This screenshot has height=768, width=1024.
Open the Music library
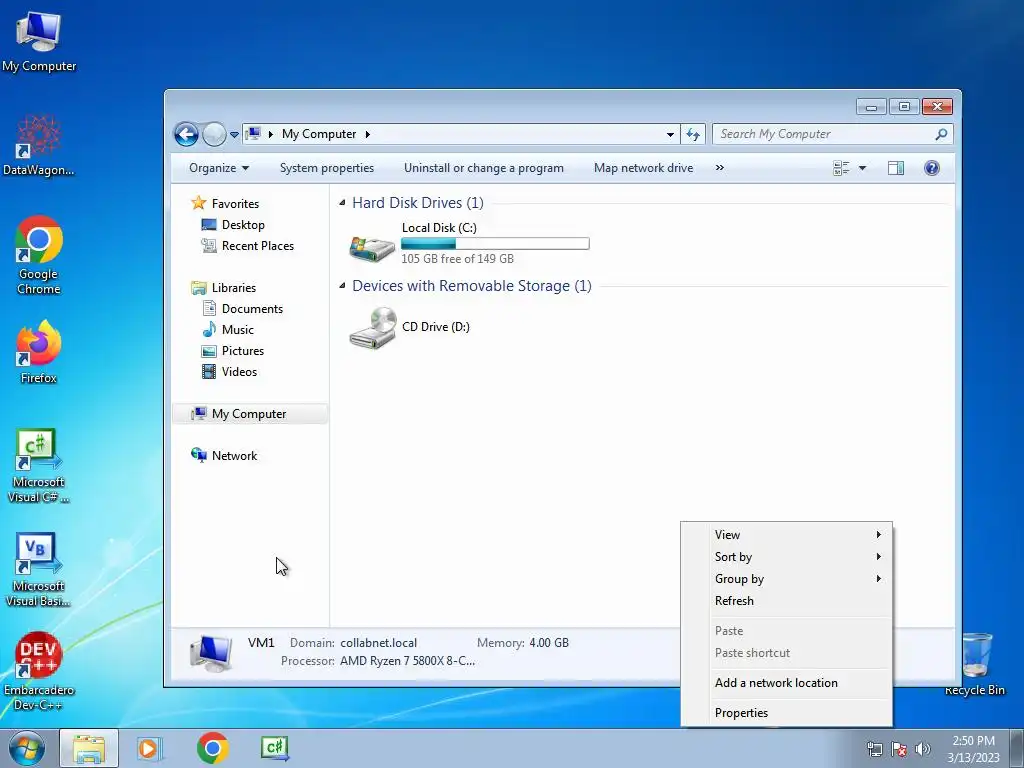228,330
